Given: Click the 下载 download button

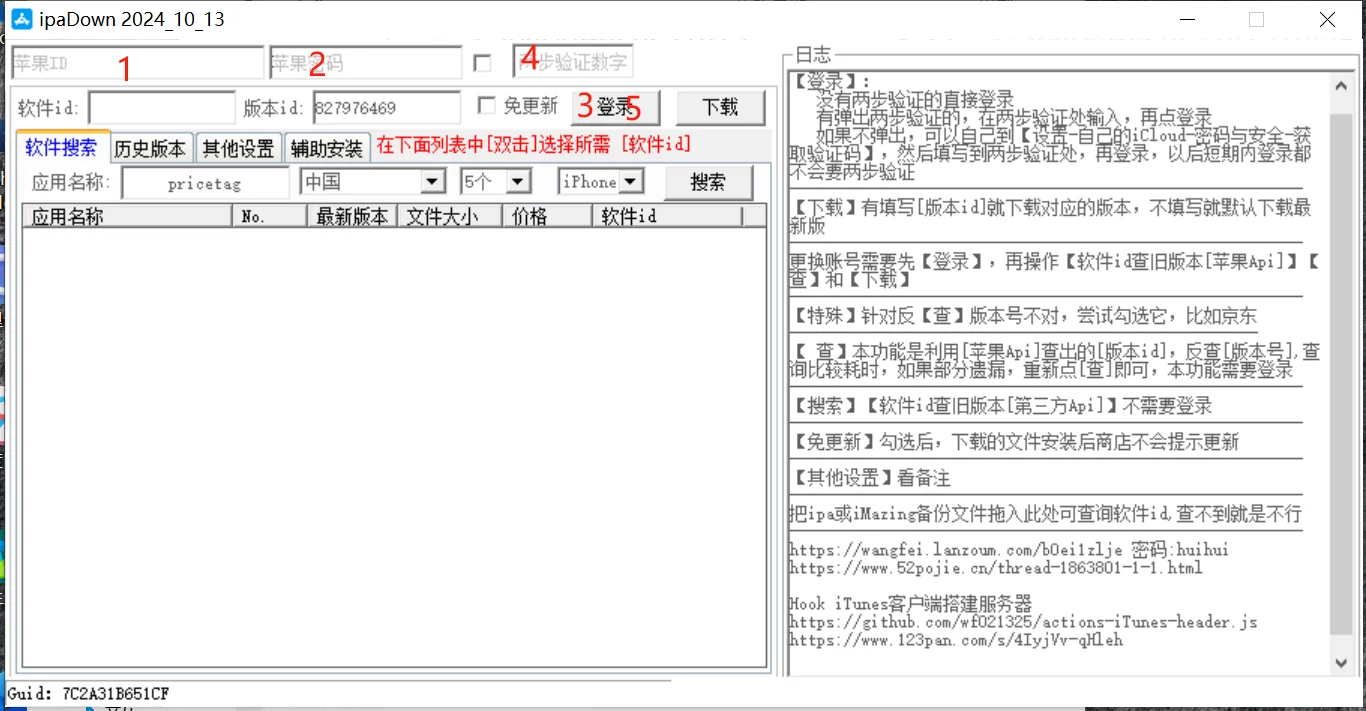Looking at the screenshot, I should 720,106.
